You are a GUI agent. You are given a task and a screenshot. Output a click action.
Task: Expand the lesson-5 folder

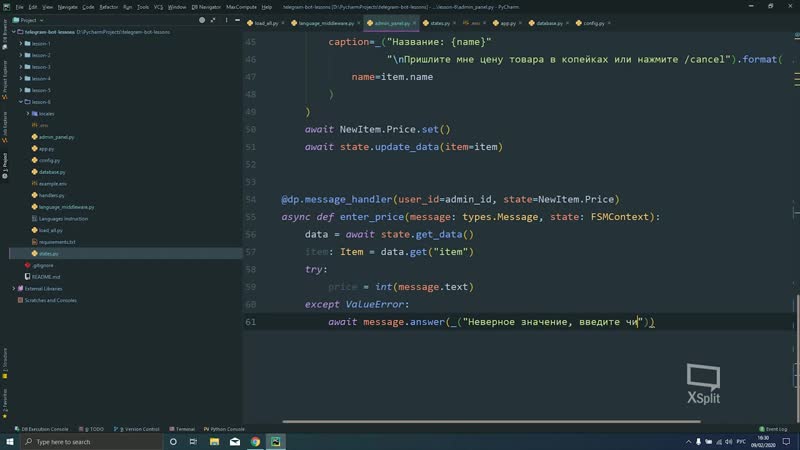[x=21, y=90]
